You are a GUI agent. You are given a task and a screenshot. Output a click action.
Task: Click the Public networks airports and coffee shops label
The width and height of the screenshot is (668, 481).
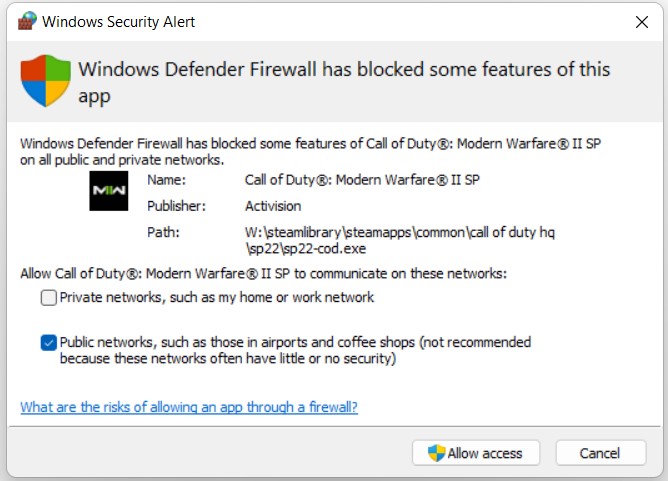click(295, 350)
